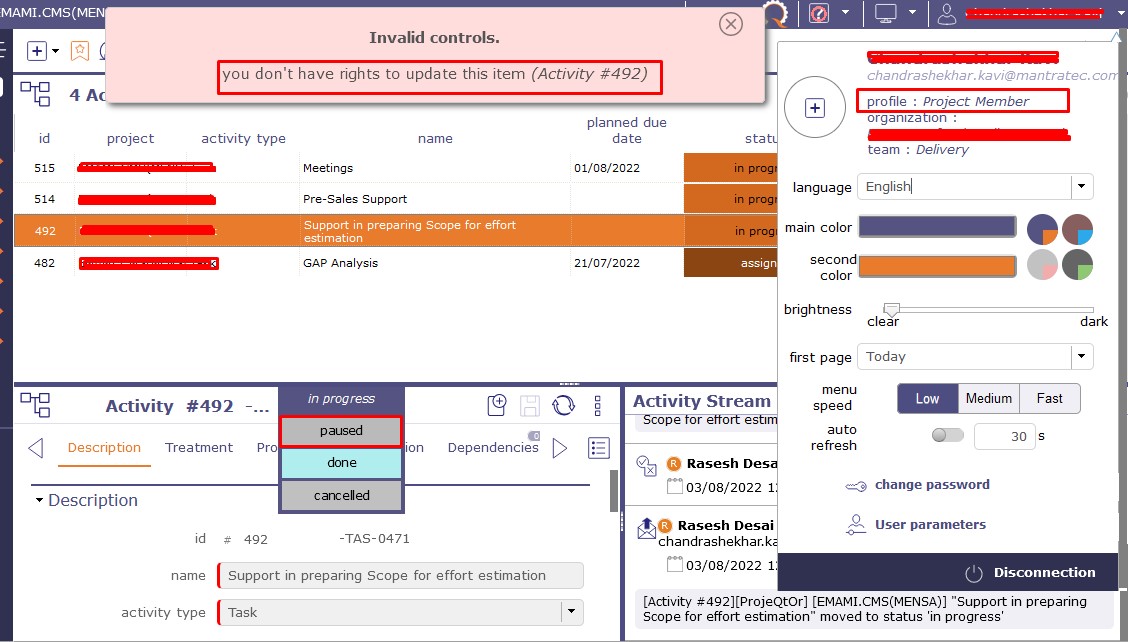Click the copy activity icon with plus

(x=497, y=405)
